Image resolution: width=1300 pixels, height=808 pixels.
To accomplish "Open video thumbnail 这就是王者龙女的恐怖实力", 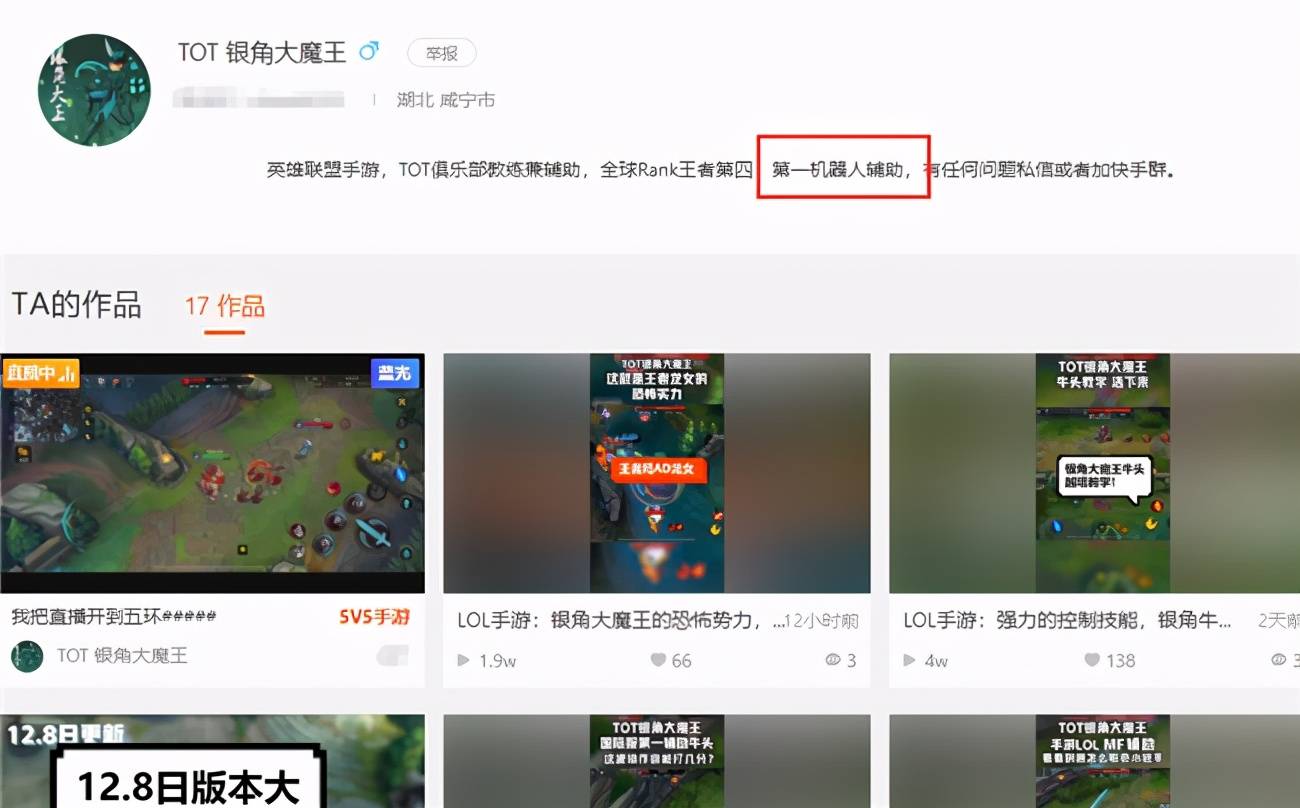I will pyautogui.click(x=656, y=473).
